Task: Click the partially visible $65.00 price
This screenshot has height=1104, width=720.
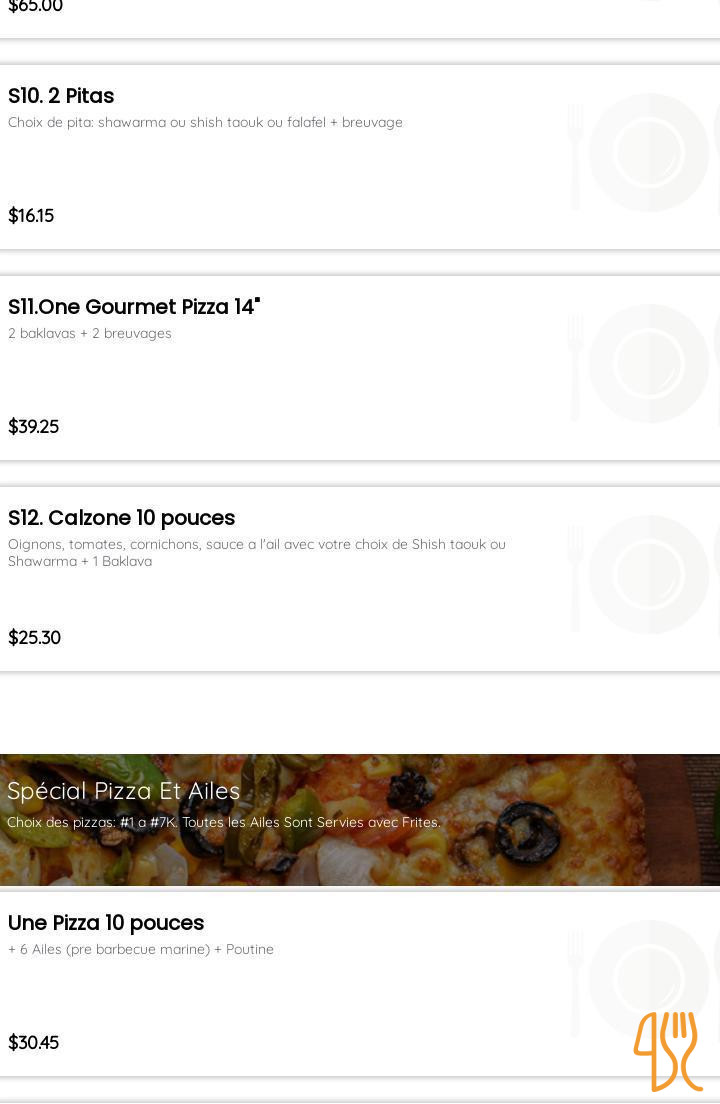Action: 36,7
